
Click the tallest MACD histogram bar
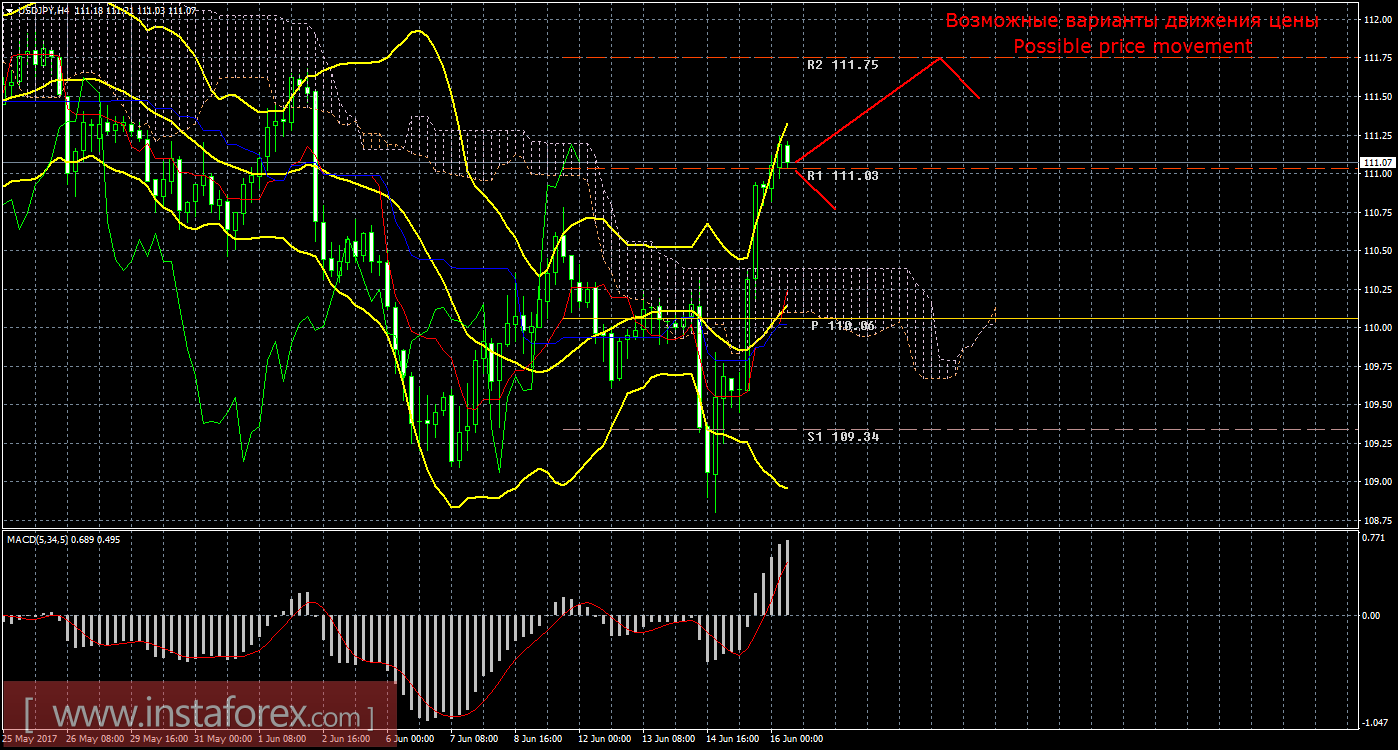(788, 577)
